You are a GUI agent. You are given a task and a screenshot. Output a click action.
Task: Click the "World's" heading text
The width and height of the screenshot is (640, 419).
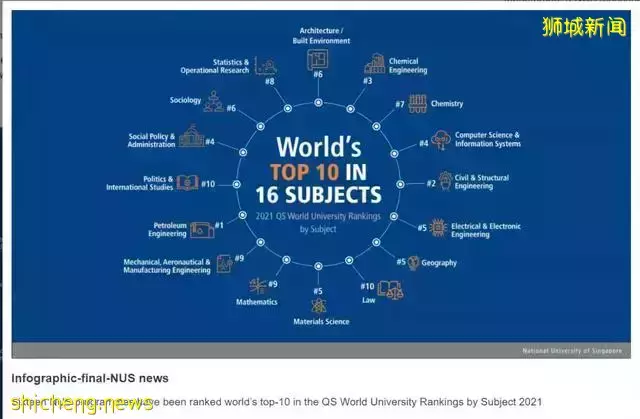319,147
